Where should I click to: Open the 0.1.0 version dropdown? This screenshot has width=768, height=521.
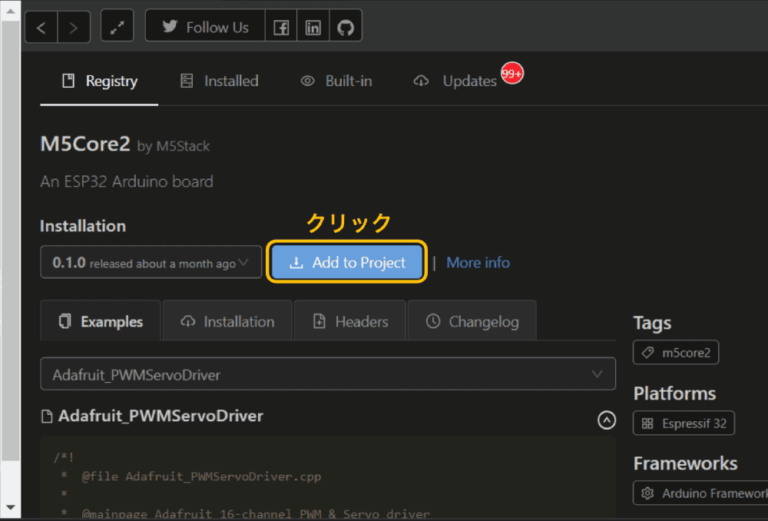click(151, 263)
